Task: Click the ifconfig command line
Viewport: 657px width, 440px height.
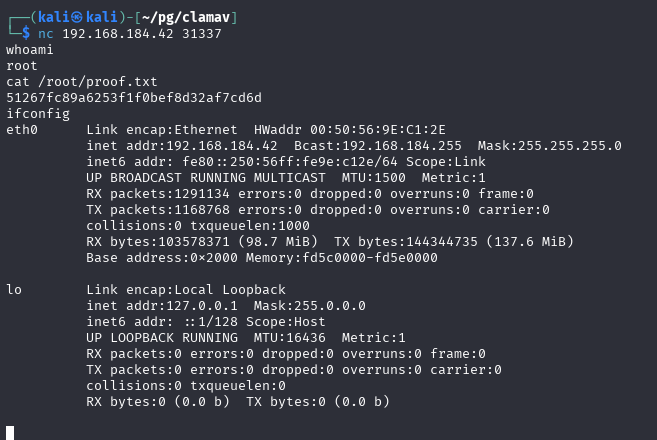Action: click(38, 114)
